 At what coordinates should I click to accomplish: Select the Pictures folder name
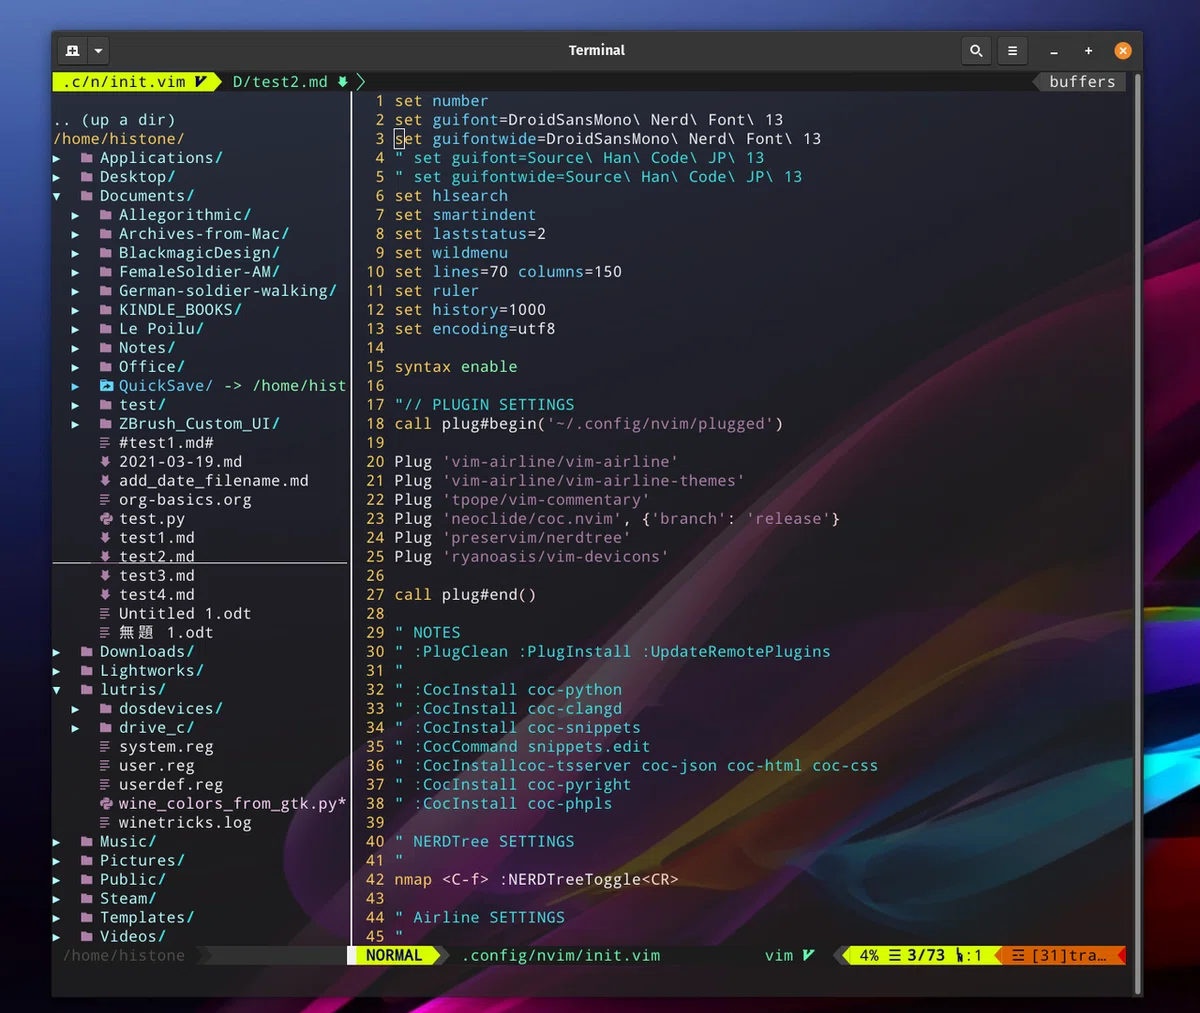click(x=142, y=861)
